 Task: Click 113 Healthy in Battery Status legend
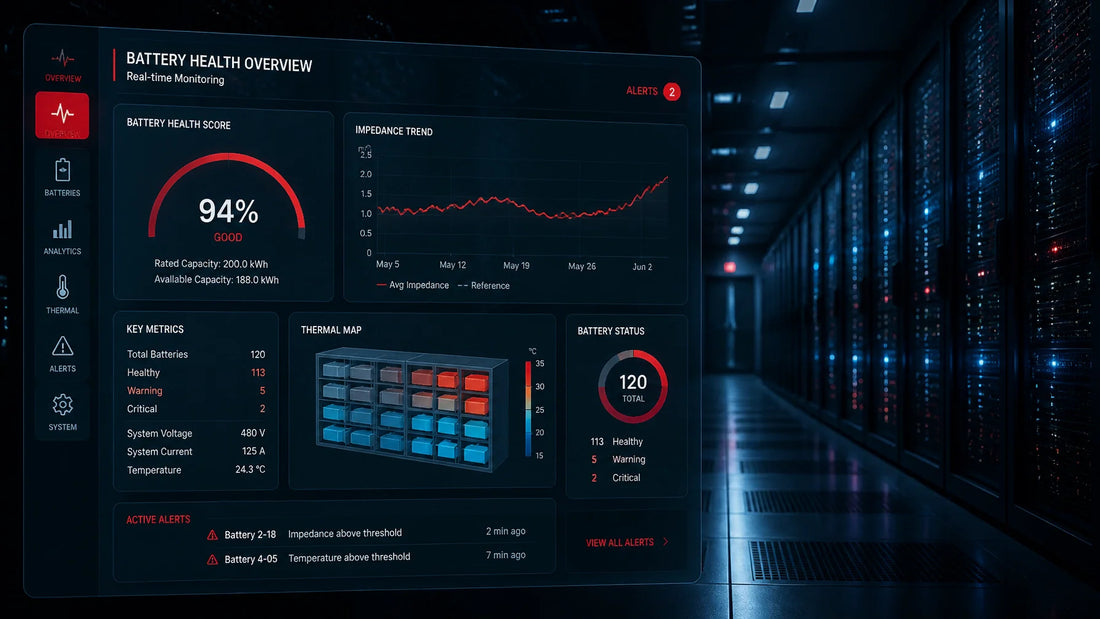coord(617,441)
